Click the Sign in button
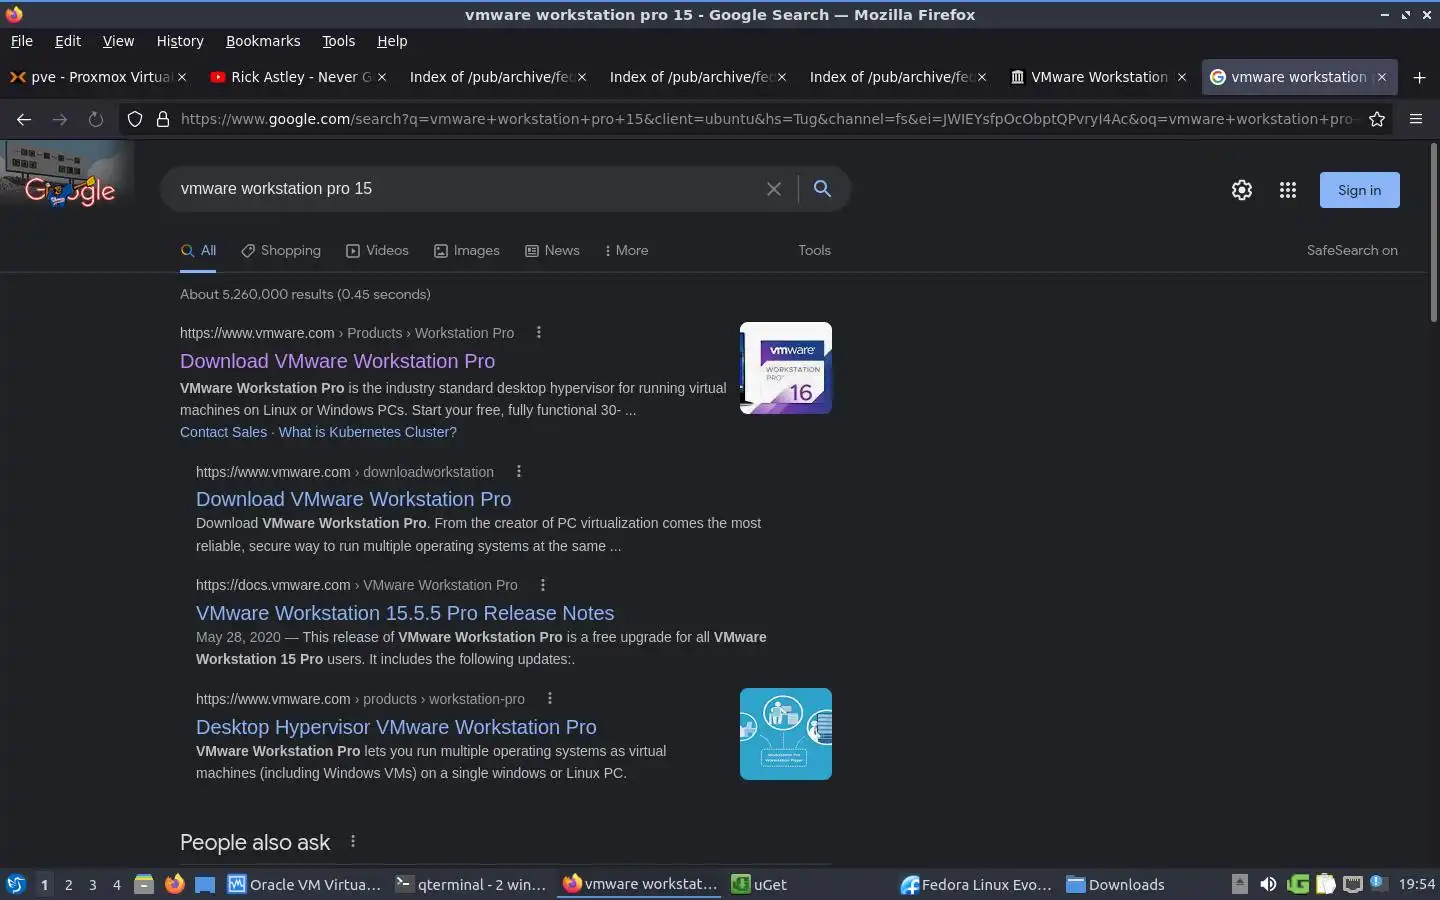 click(1359, 190)
